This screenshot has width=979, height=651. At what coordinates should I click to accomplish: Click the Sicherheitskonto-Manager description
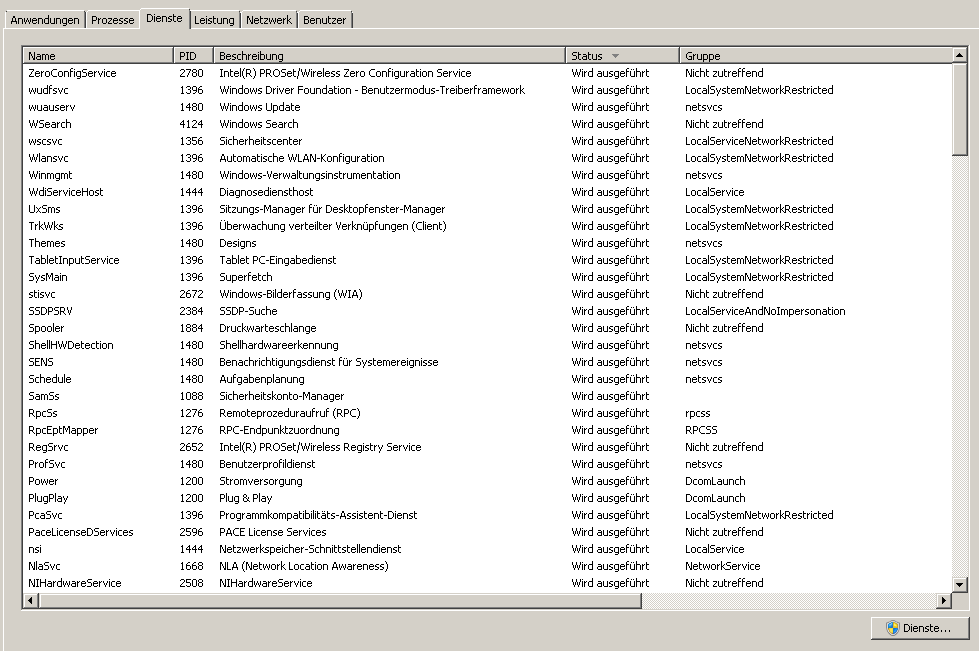click(x=282, y=396)
